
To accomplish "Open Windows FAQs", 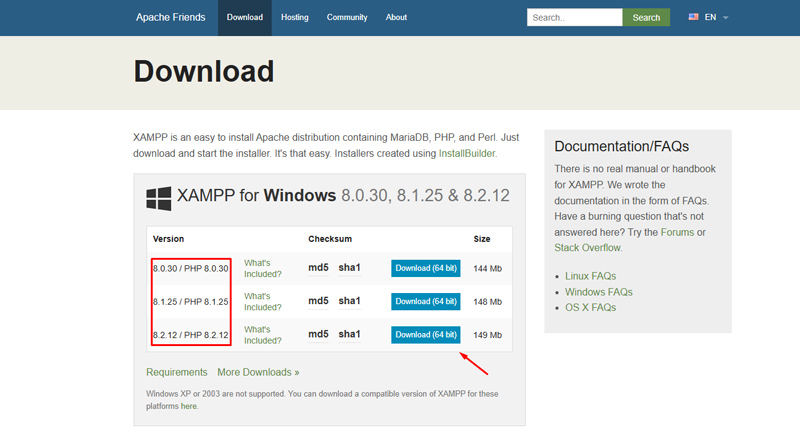I will click(x=598, y=292).
